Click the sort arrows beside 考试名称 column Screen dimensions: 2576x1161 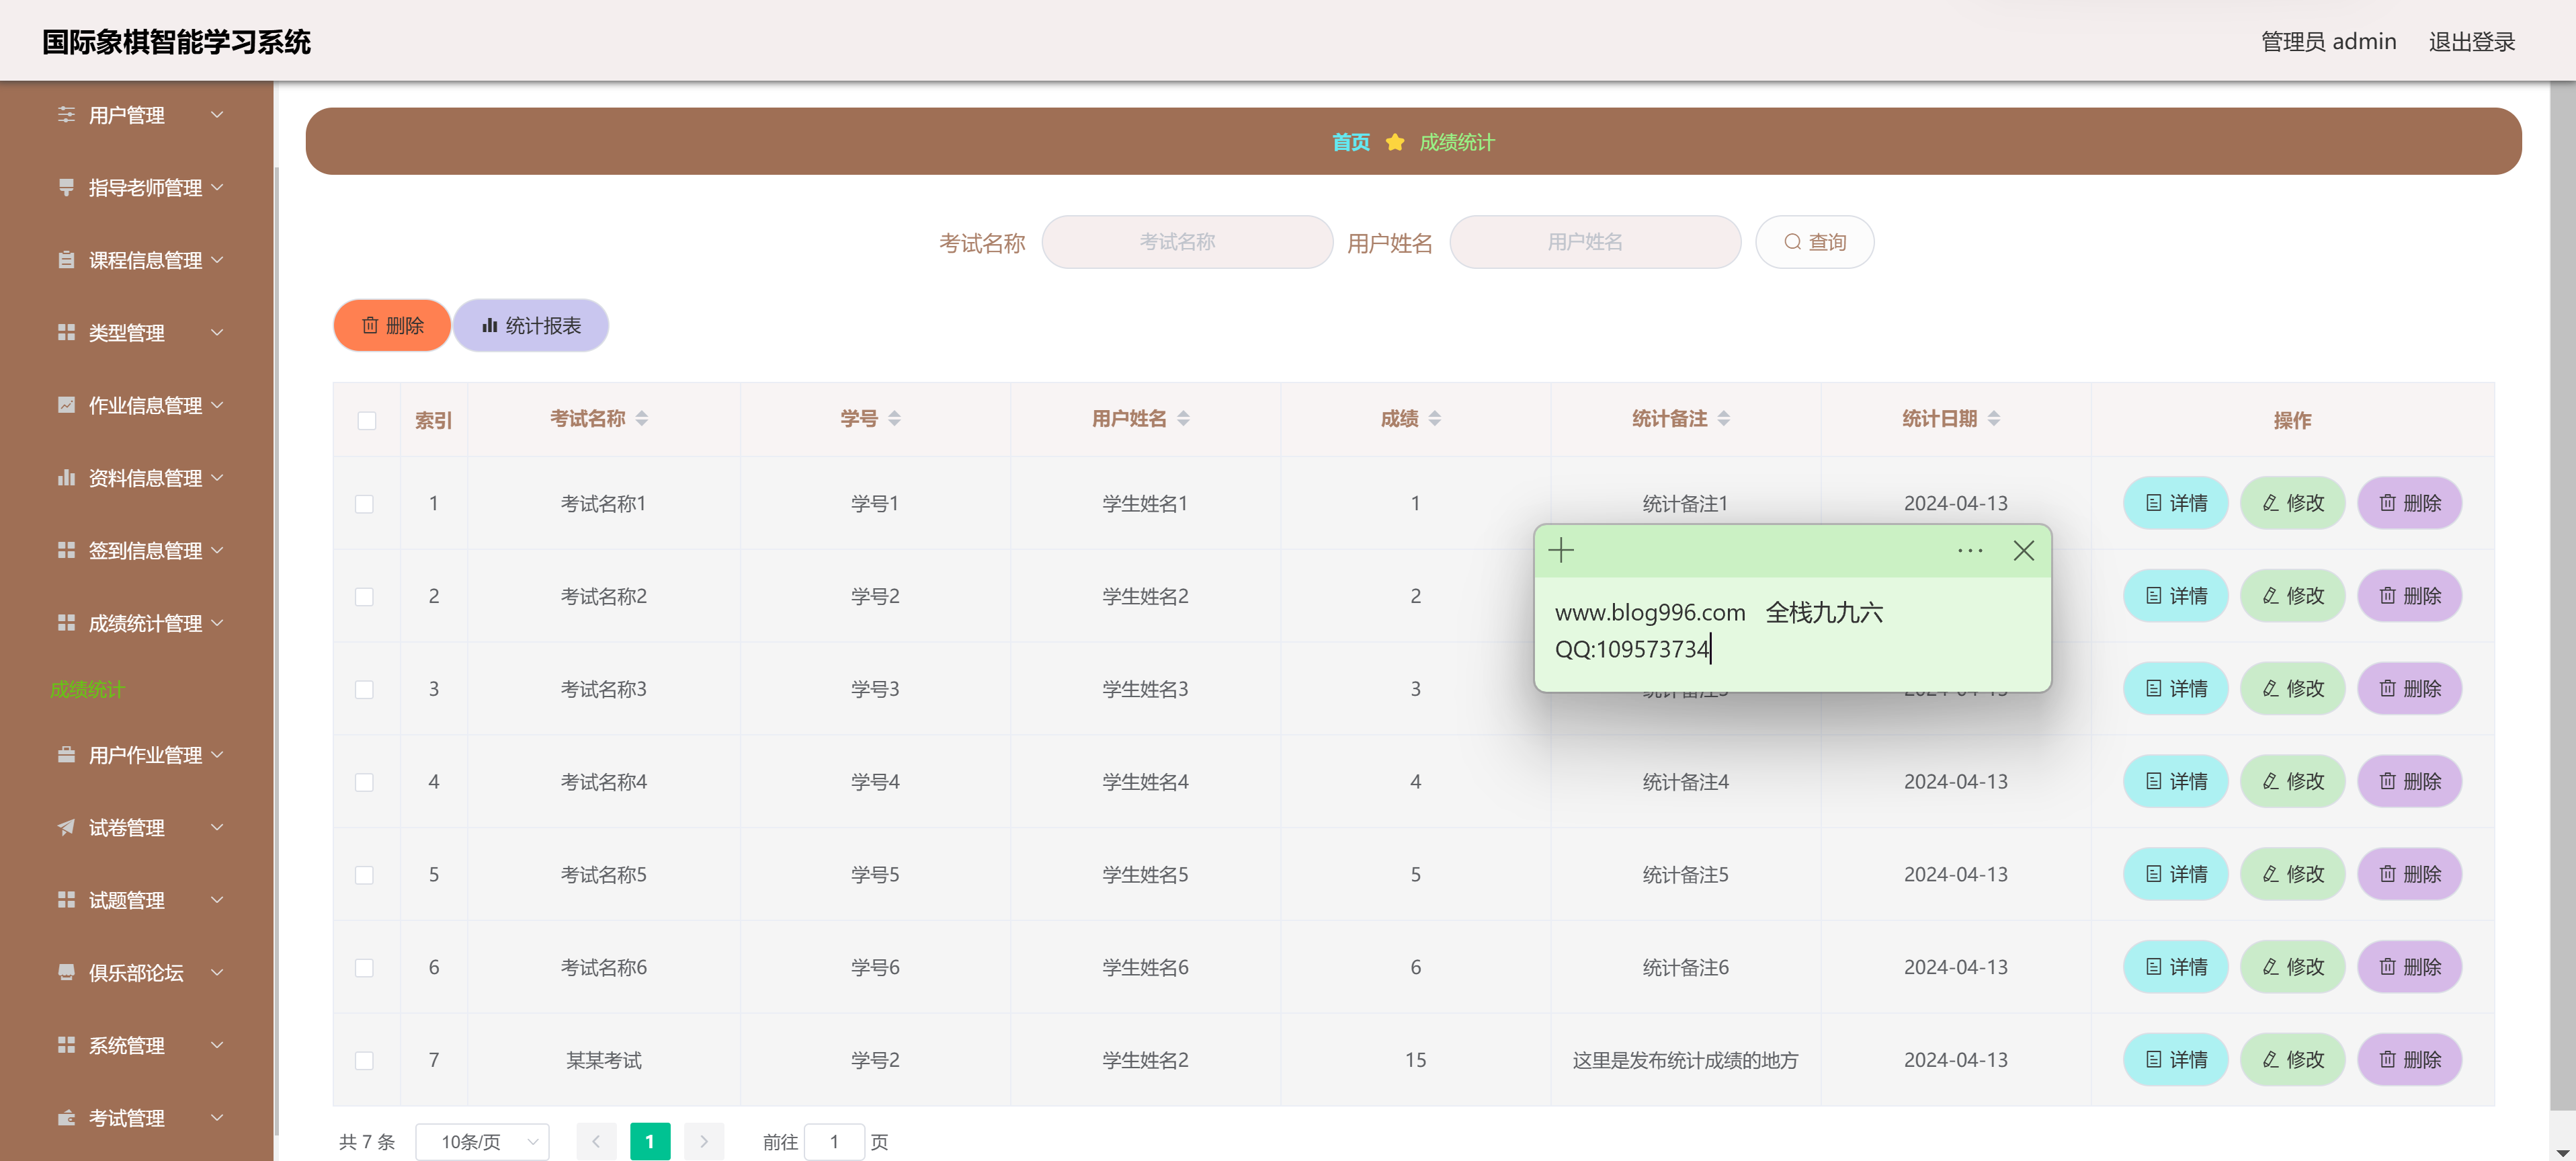(x=642, y=418)
